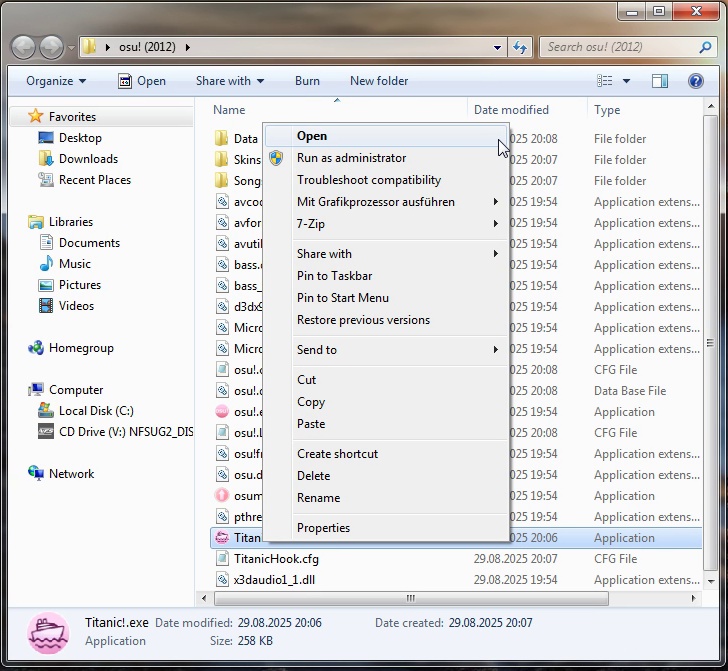Click the search magnifier icon

coord(705,47)
